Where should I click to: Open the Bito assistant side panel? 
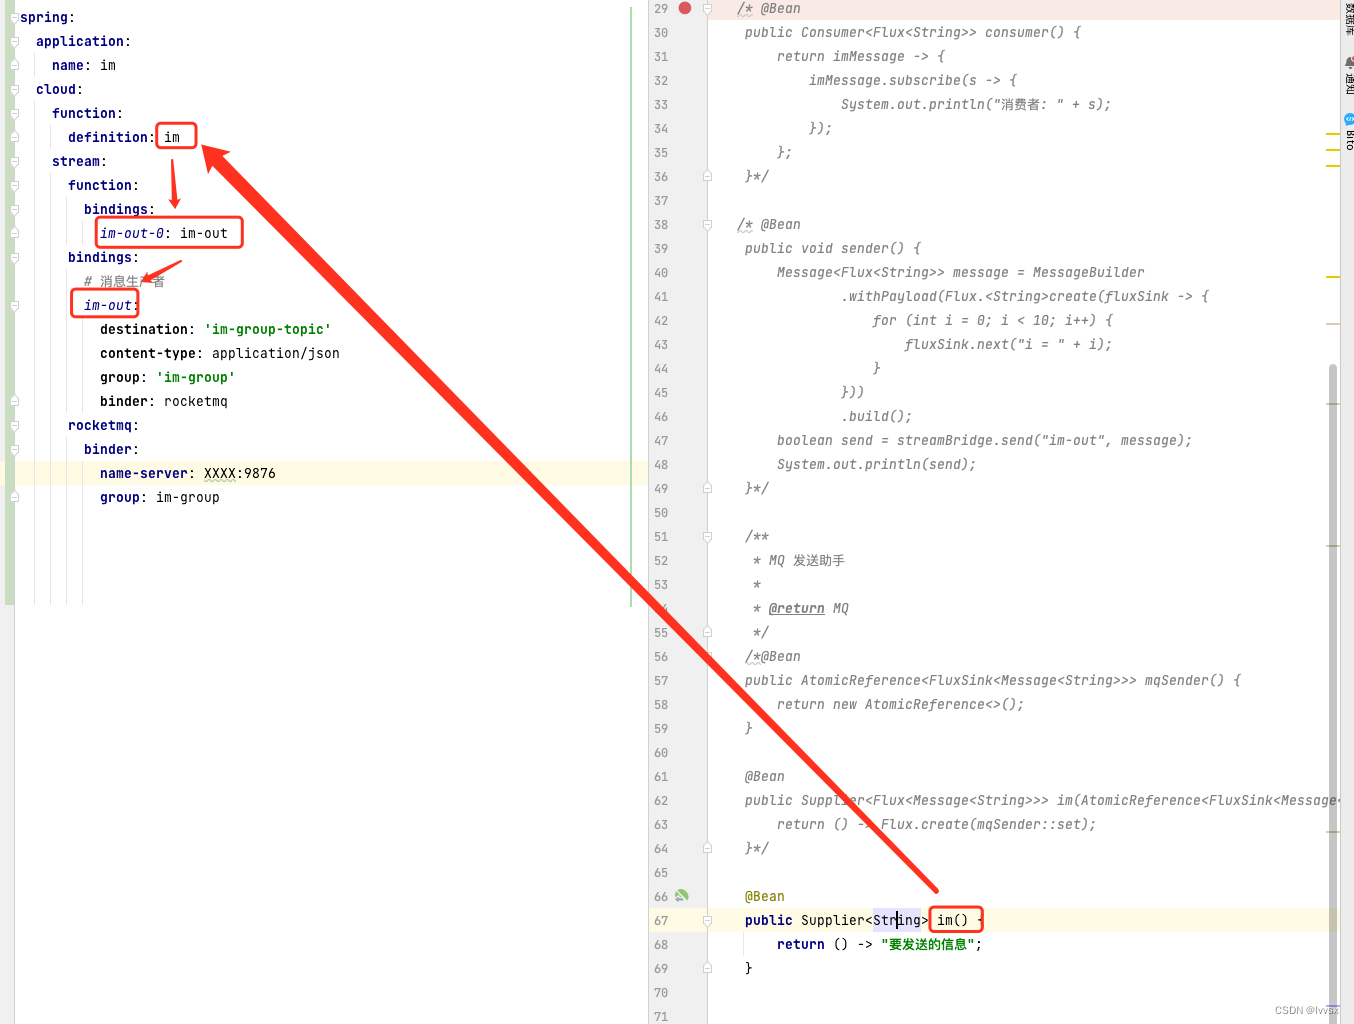[1348, 132]
